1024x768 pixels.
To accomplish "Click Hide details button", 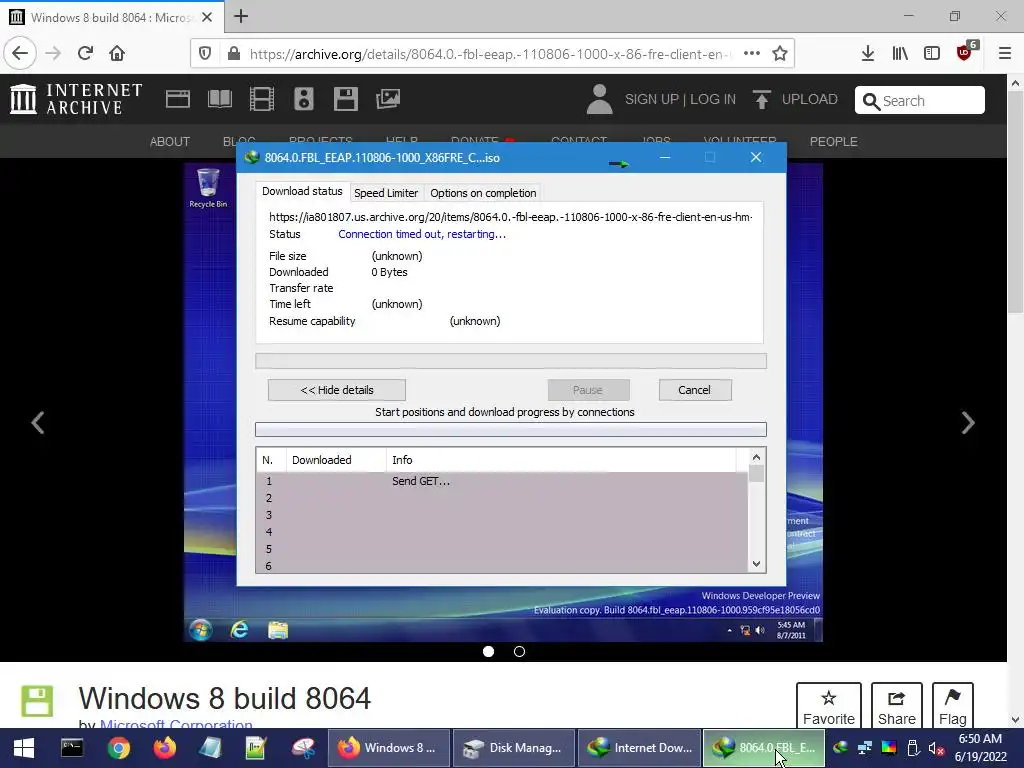I will (x=336, y=390).
